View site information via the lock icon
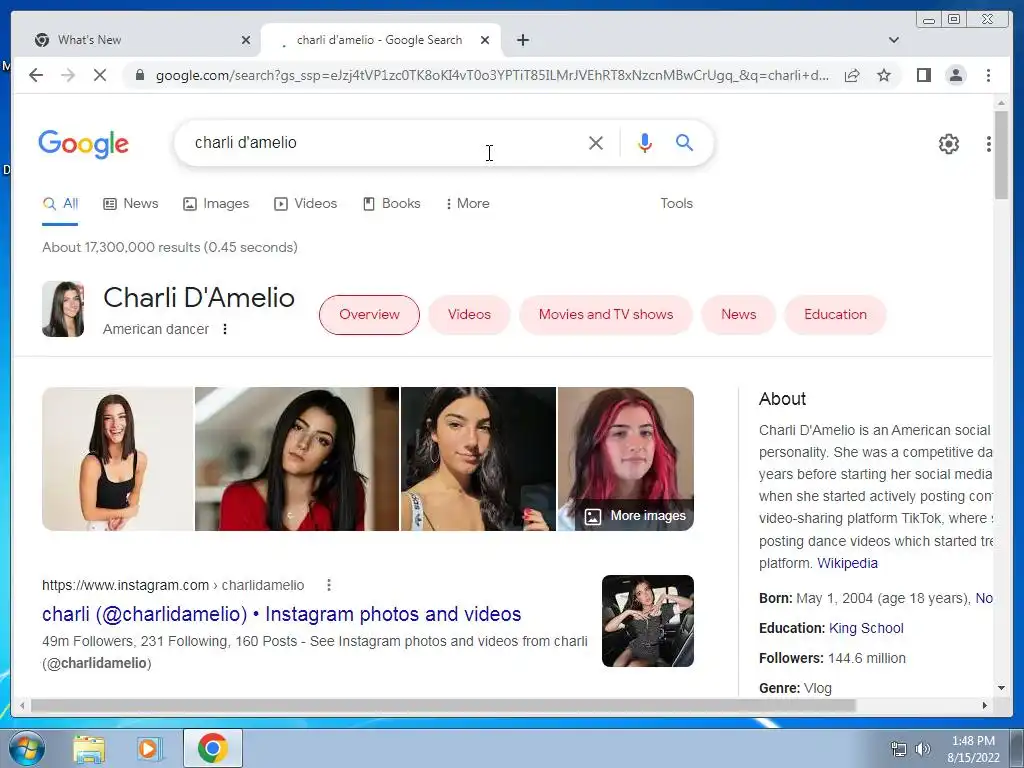This screenshot has width=1024, height=768. tap(139, 75)
